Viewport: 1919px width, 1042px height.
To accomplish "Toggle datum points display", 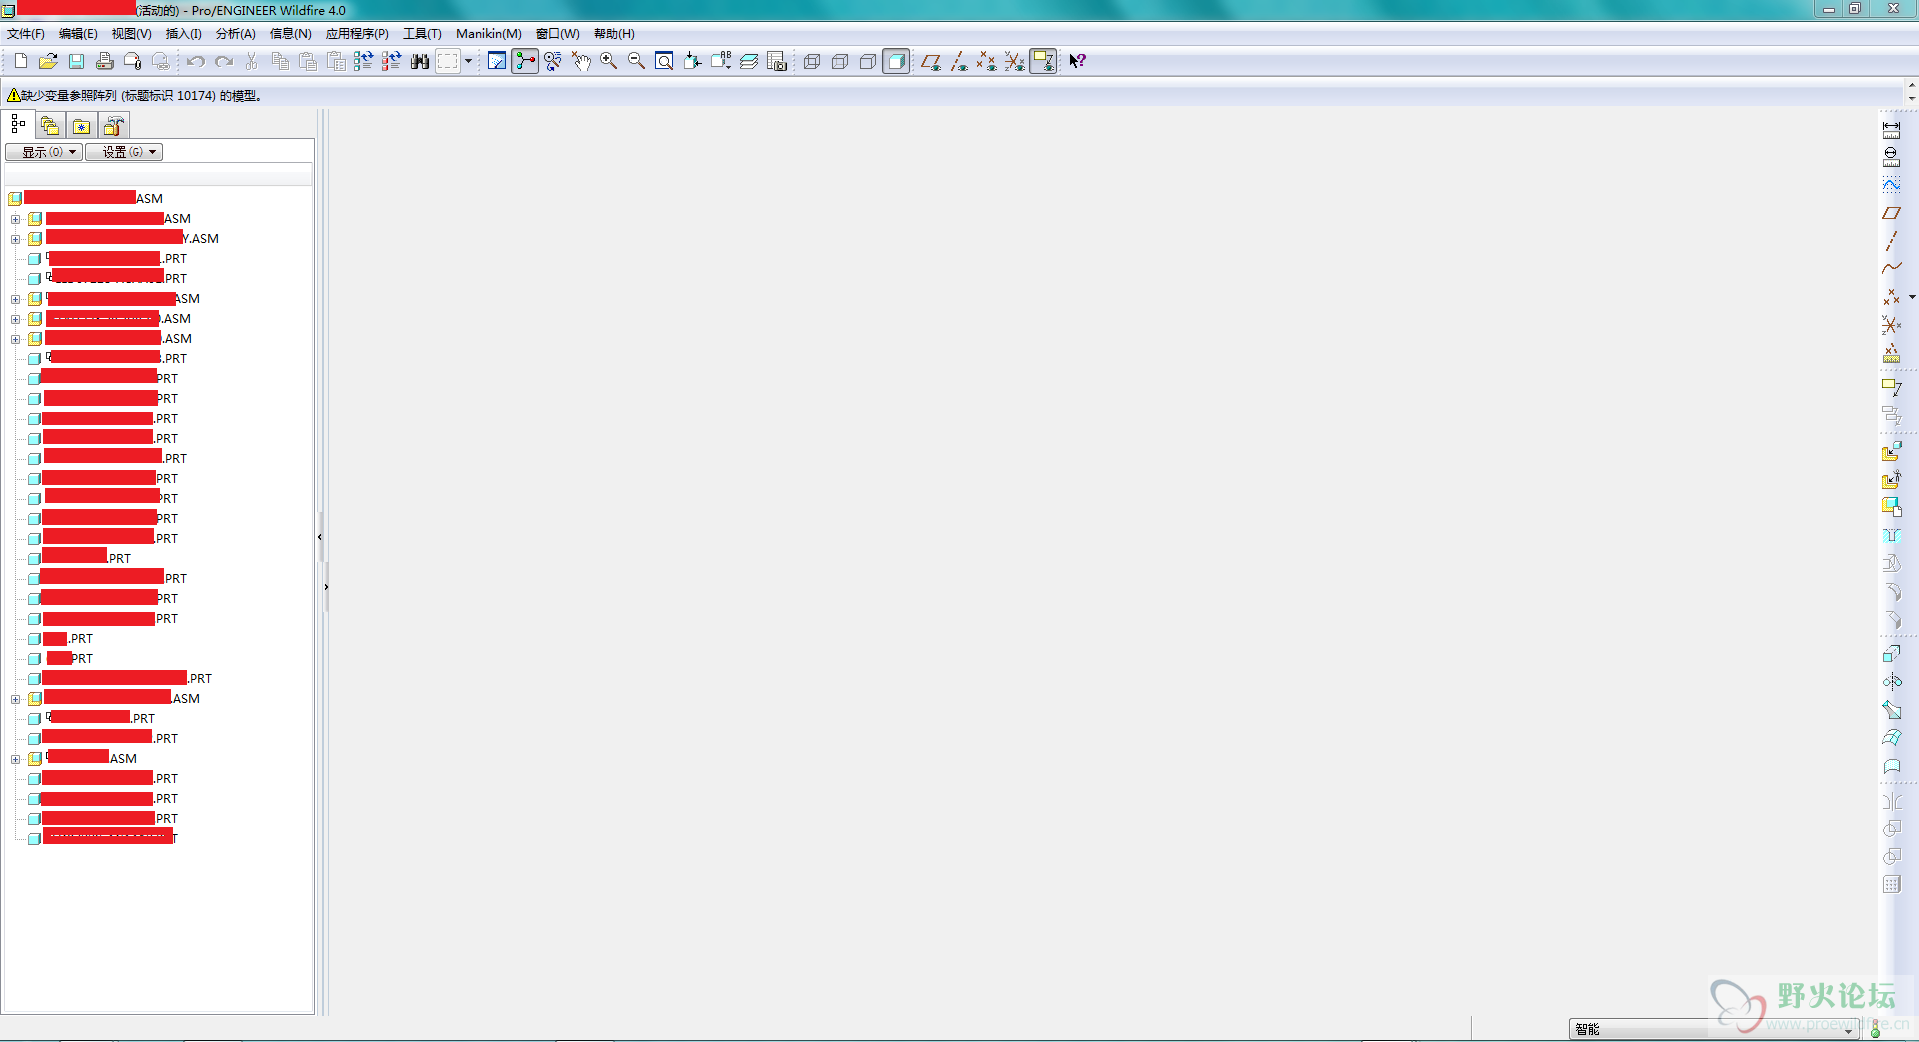I will [x=987, y=61].
